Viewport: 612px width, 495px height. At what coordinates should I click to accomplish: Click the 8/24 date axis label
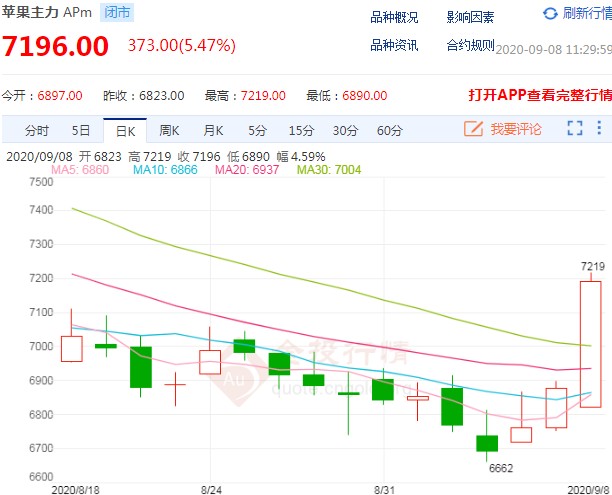tap(211, 490)
